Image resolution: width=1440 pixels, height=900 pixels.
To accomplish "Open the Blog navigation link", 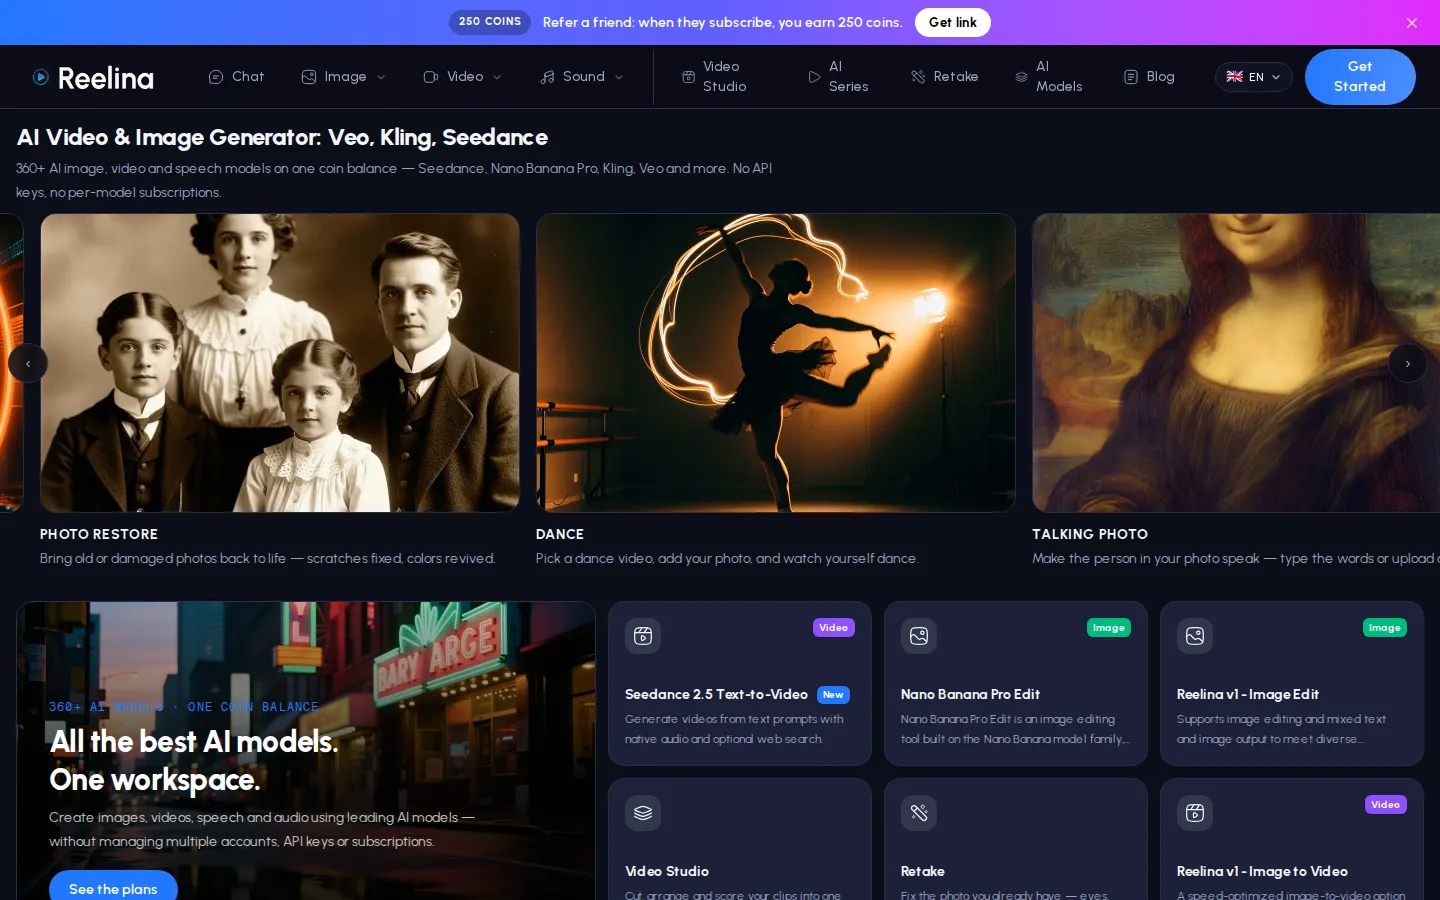I will click(x=1150, y=77).
